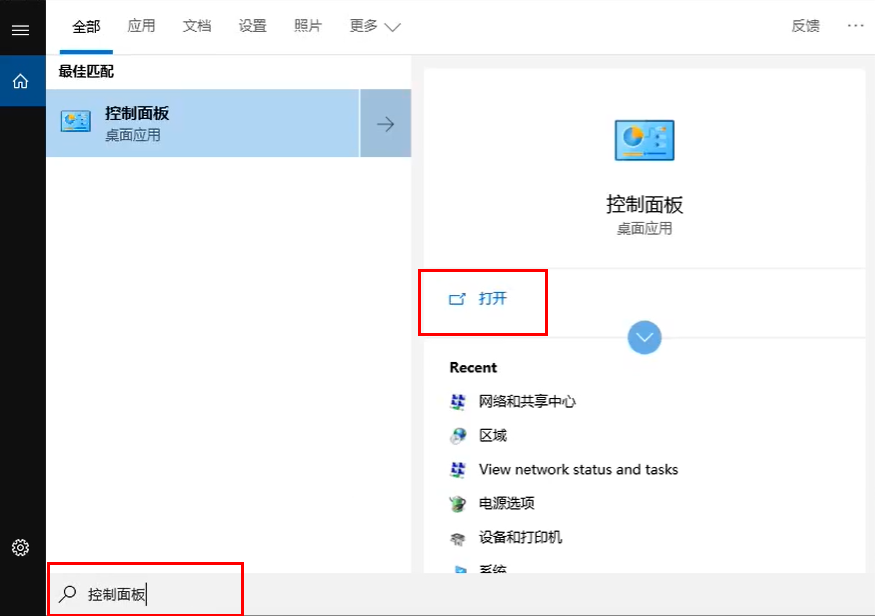The width and height of the screenshot is (875, 616).
Task: Open View network status and tasks
Action: pyautogui.click(x=578, y=469)
